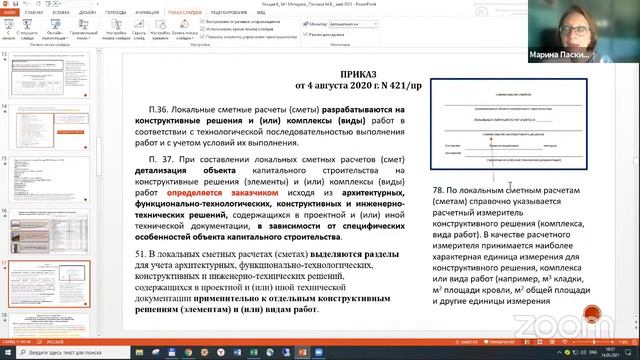The width and height of the screenshot is (640, 360).
Task: Open Word from the taskbar
Action: point(237,352)
